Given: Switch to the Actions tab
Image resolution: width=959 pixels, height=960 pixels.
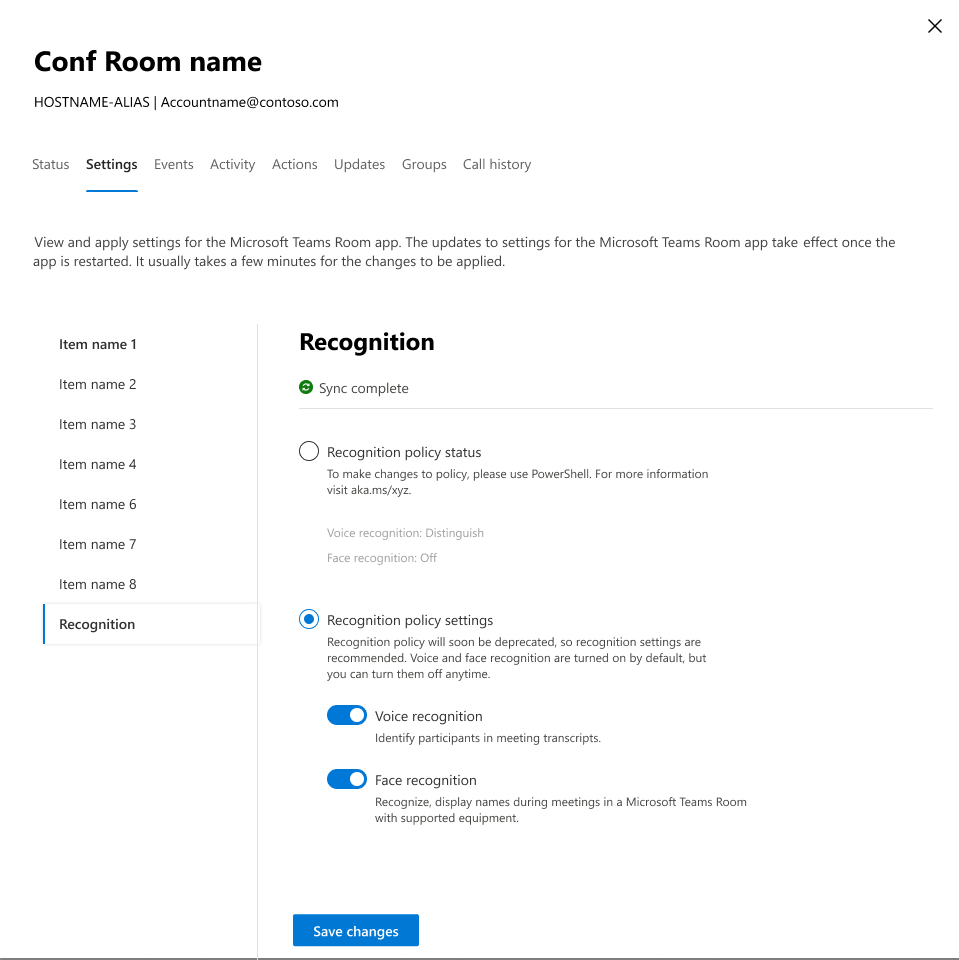Looking at the screenshot, I should point(295,164).
